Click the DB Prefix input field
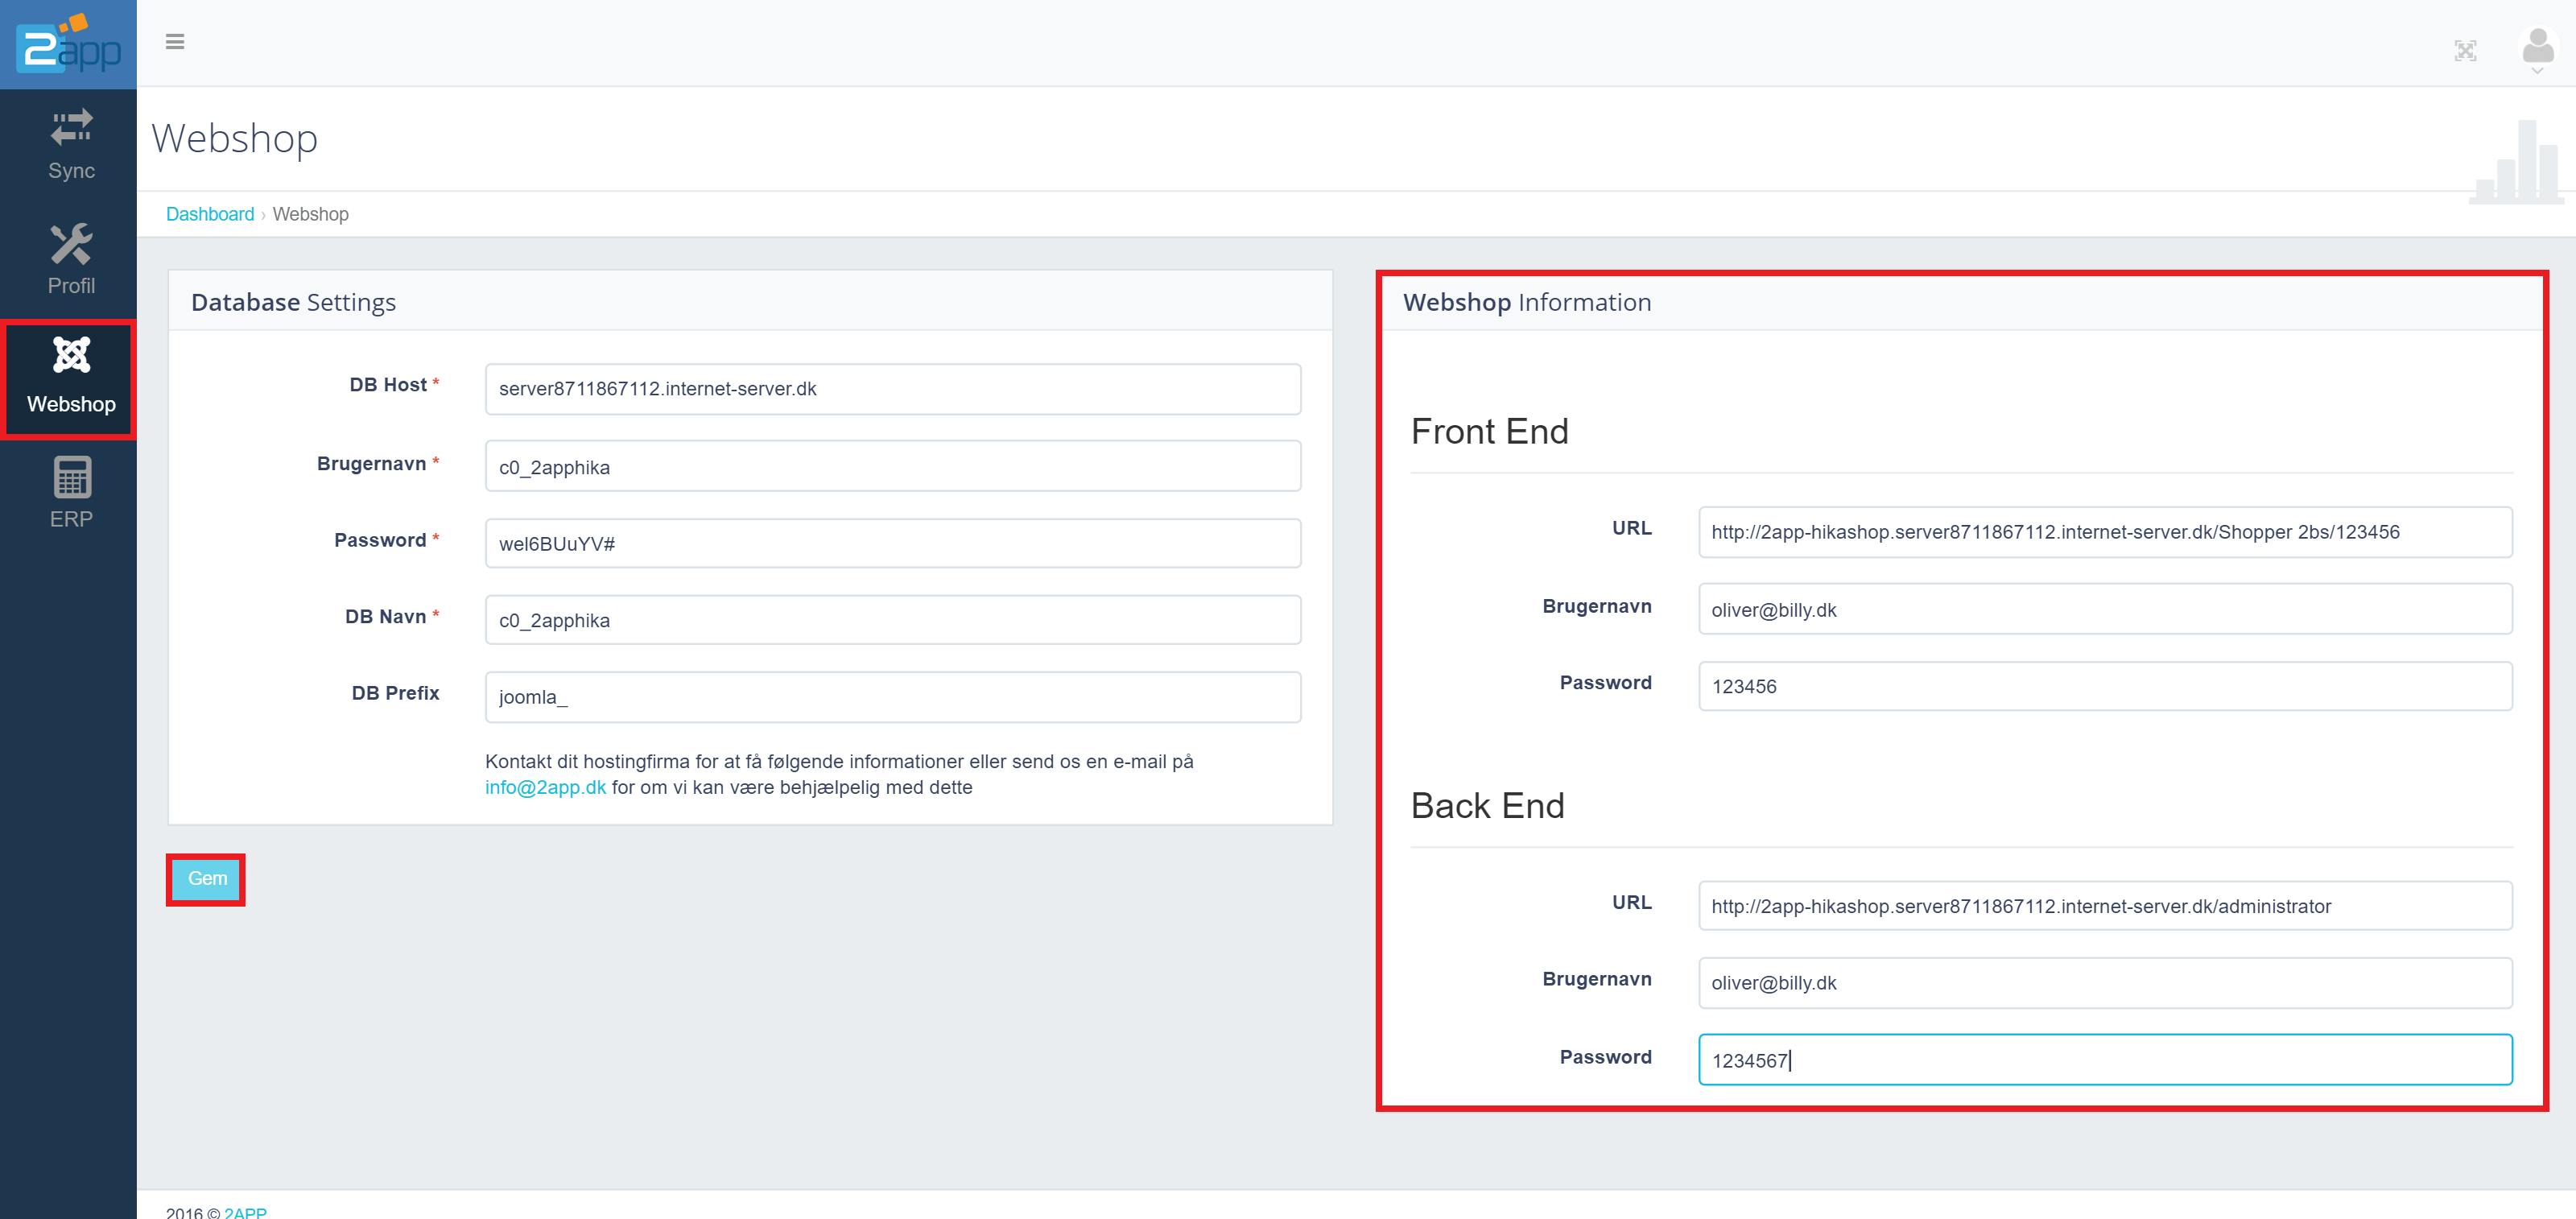The width and height of the screenshot is (2576, 1219). point(893,697)
